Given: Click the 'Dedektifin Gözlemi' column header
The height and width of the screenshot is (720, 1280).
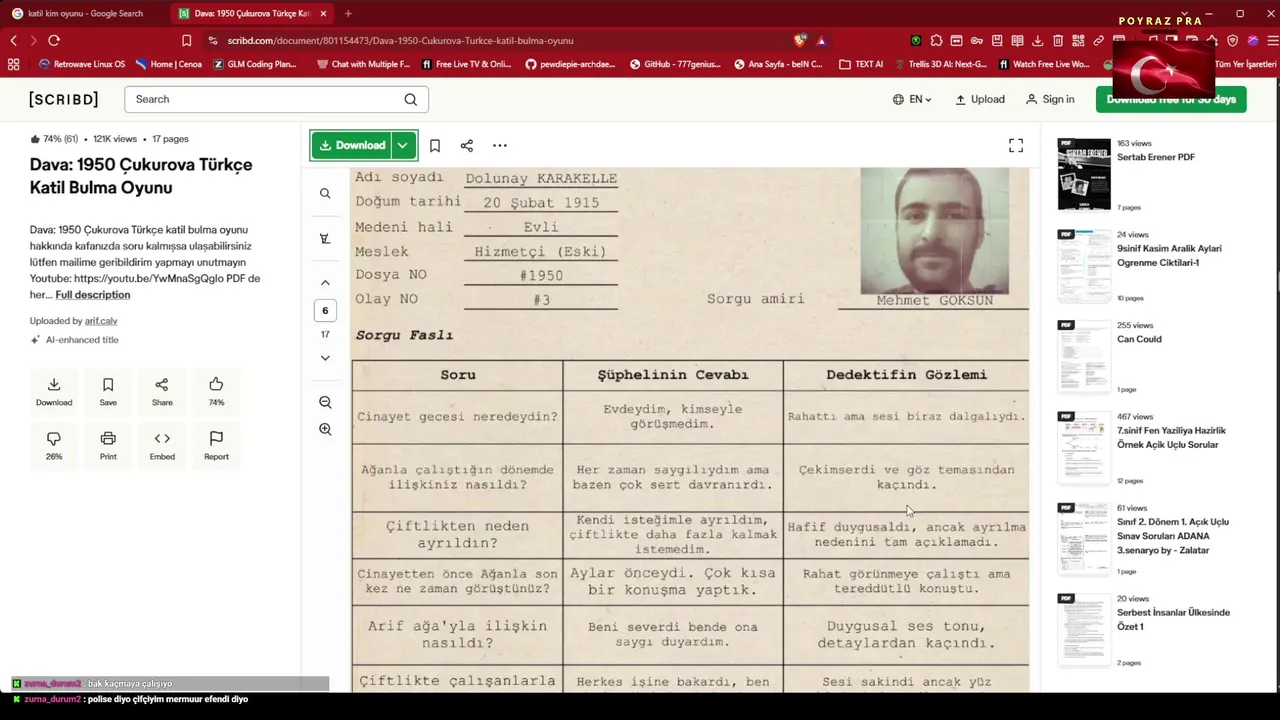Looking at the screenshot, I should [x=906, y=375].
